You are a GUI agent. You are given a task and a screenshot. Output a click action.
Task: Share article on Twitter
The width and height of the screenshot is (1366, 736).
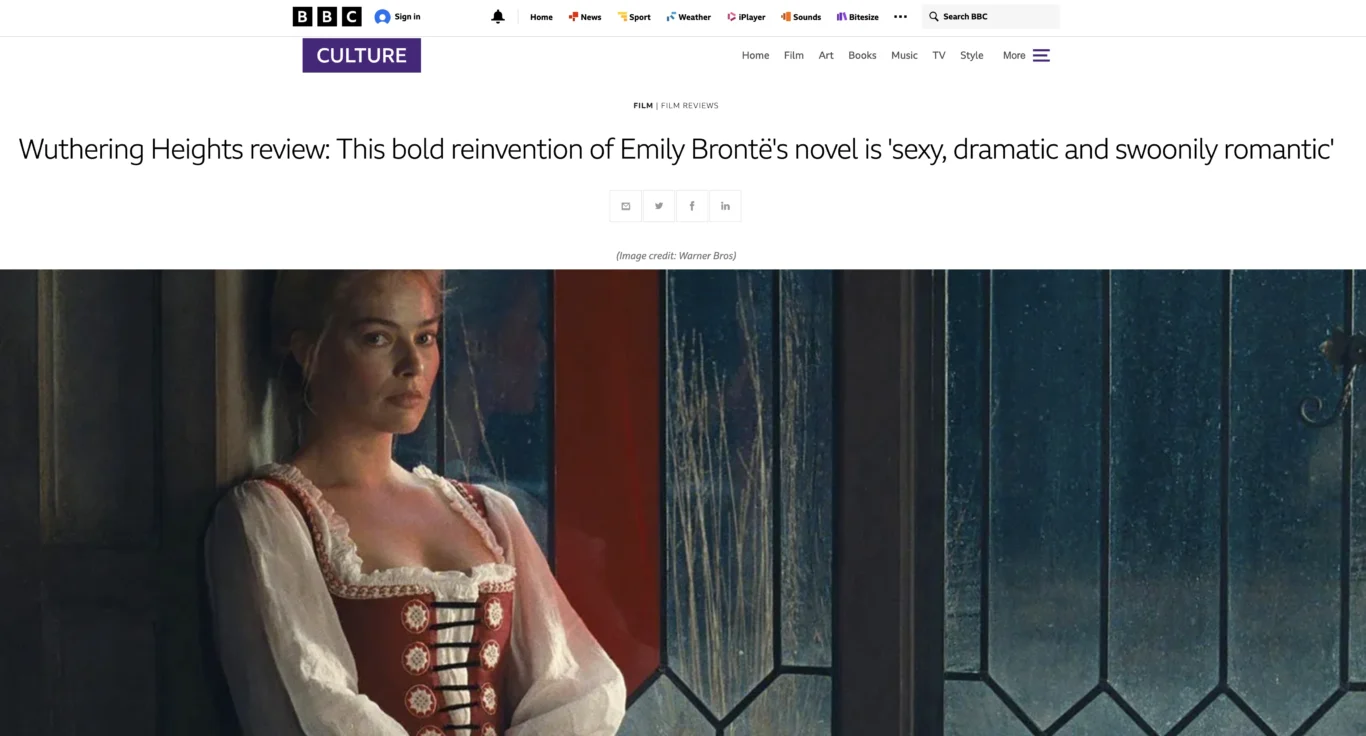point(659,206)
